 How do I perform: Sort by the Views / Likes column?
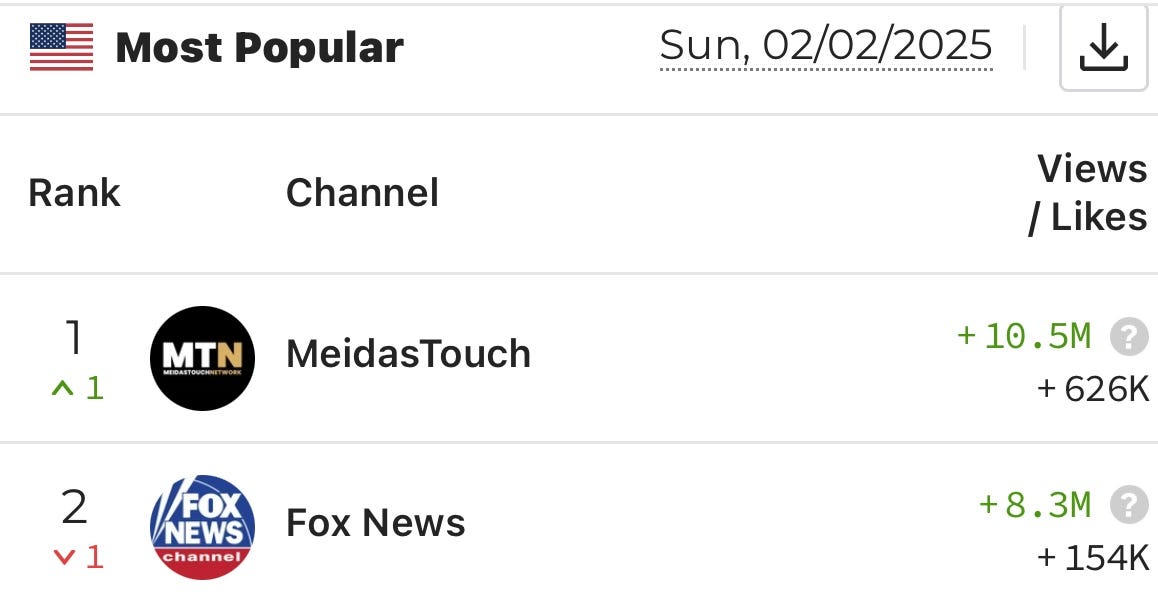[x=1090, y=192]
